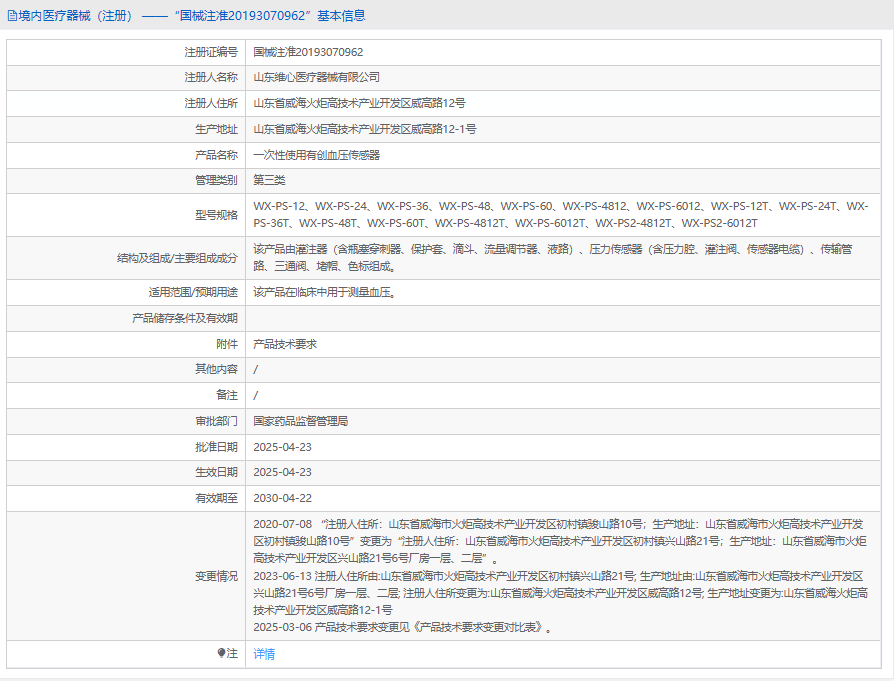
Task: Click approval department 国家药品监督管理局
Action: [301, 421]
